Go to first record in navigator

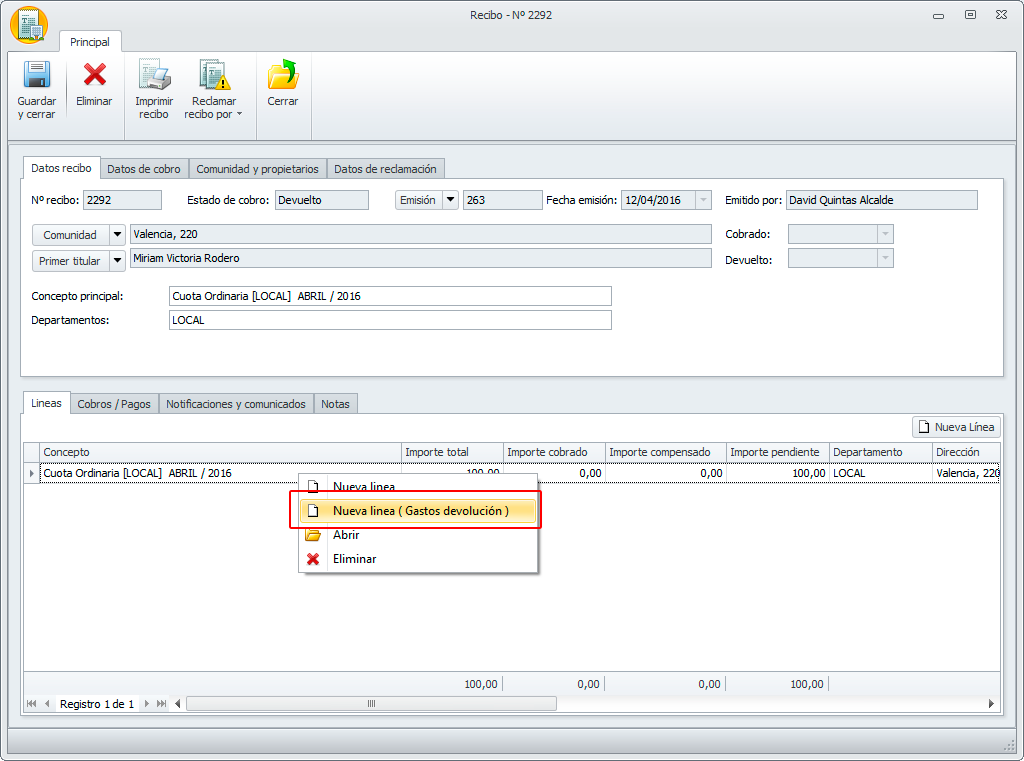pyautogui.click(x=31, y=704)
